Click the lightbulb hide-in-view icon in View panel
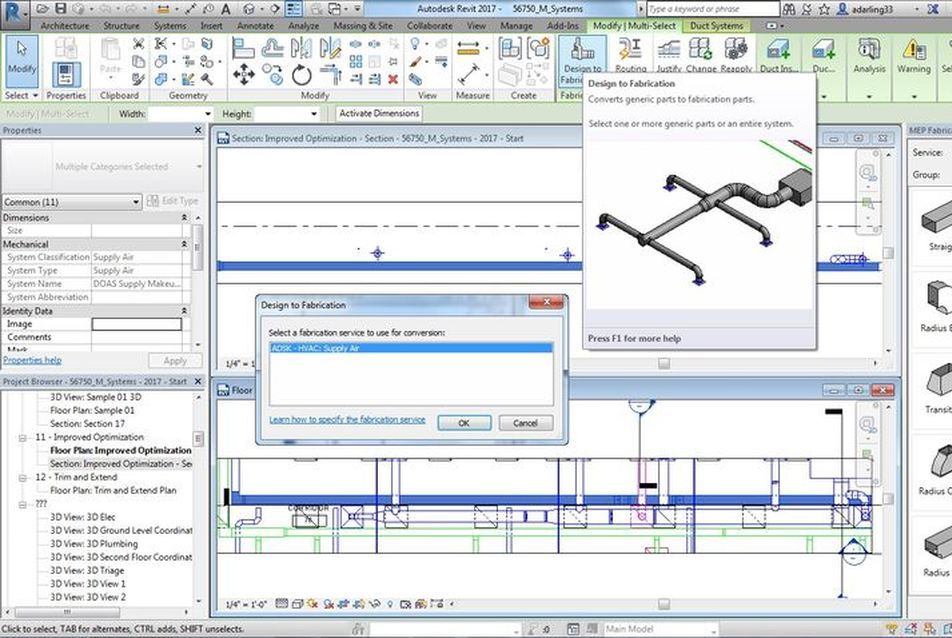The width and height of the screenshot is (952, 638). pos(415,44)
